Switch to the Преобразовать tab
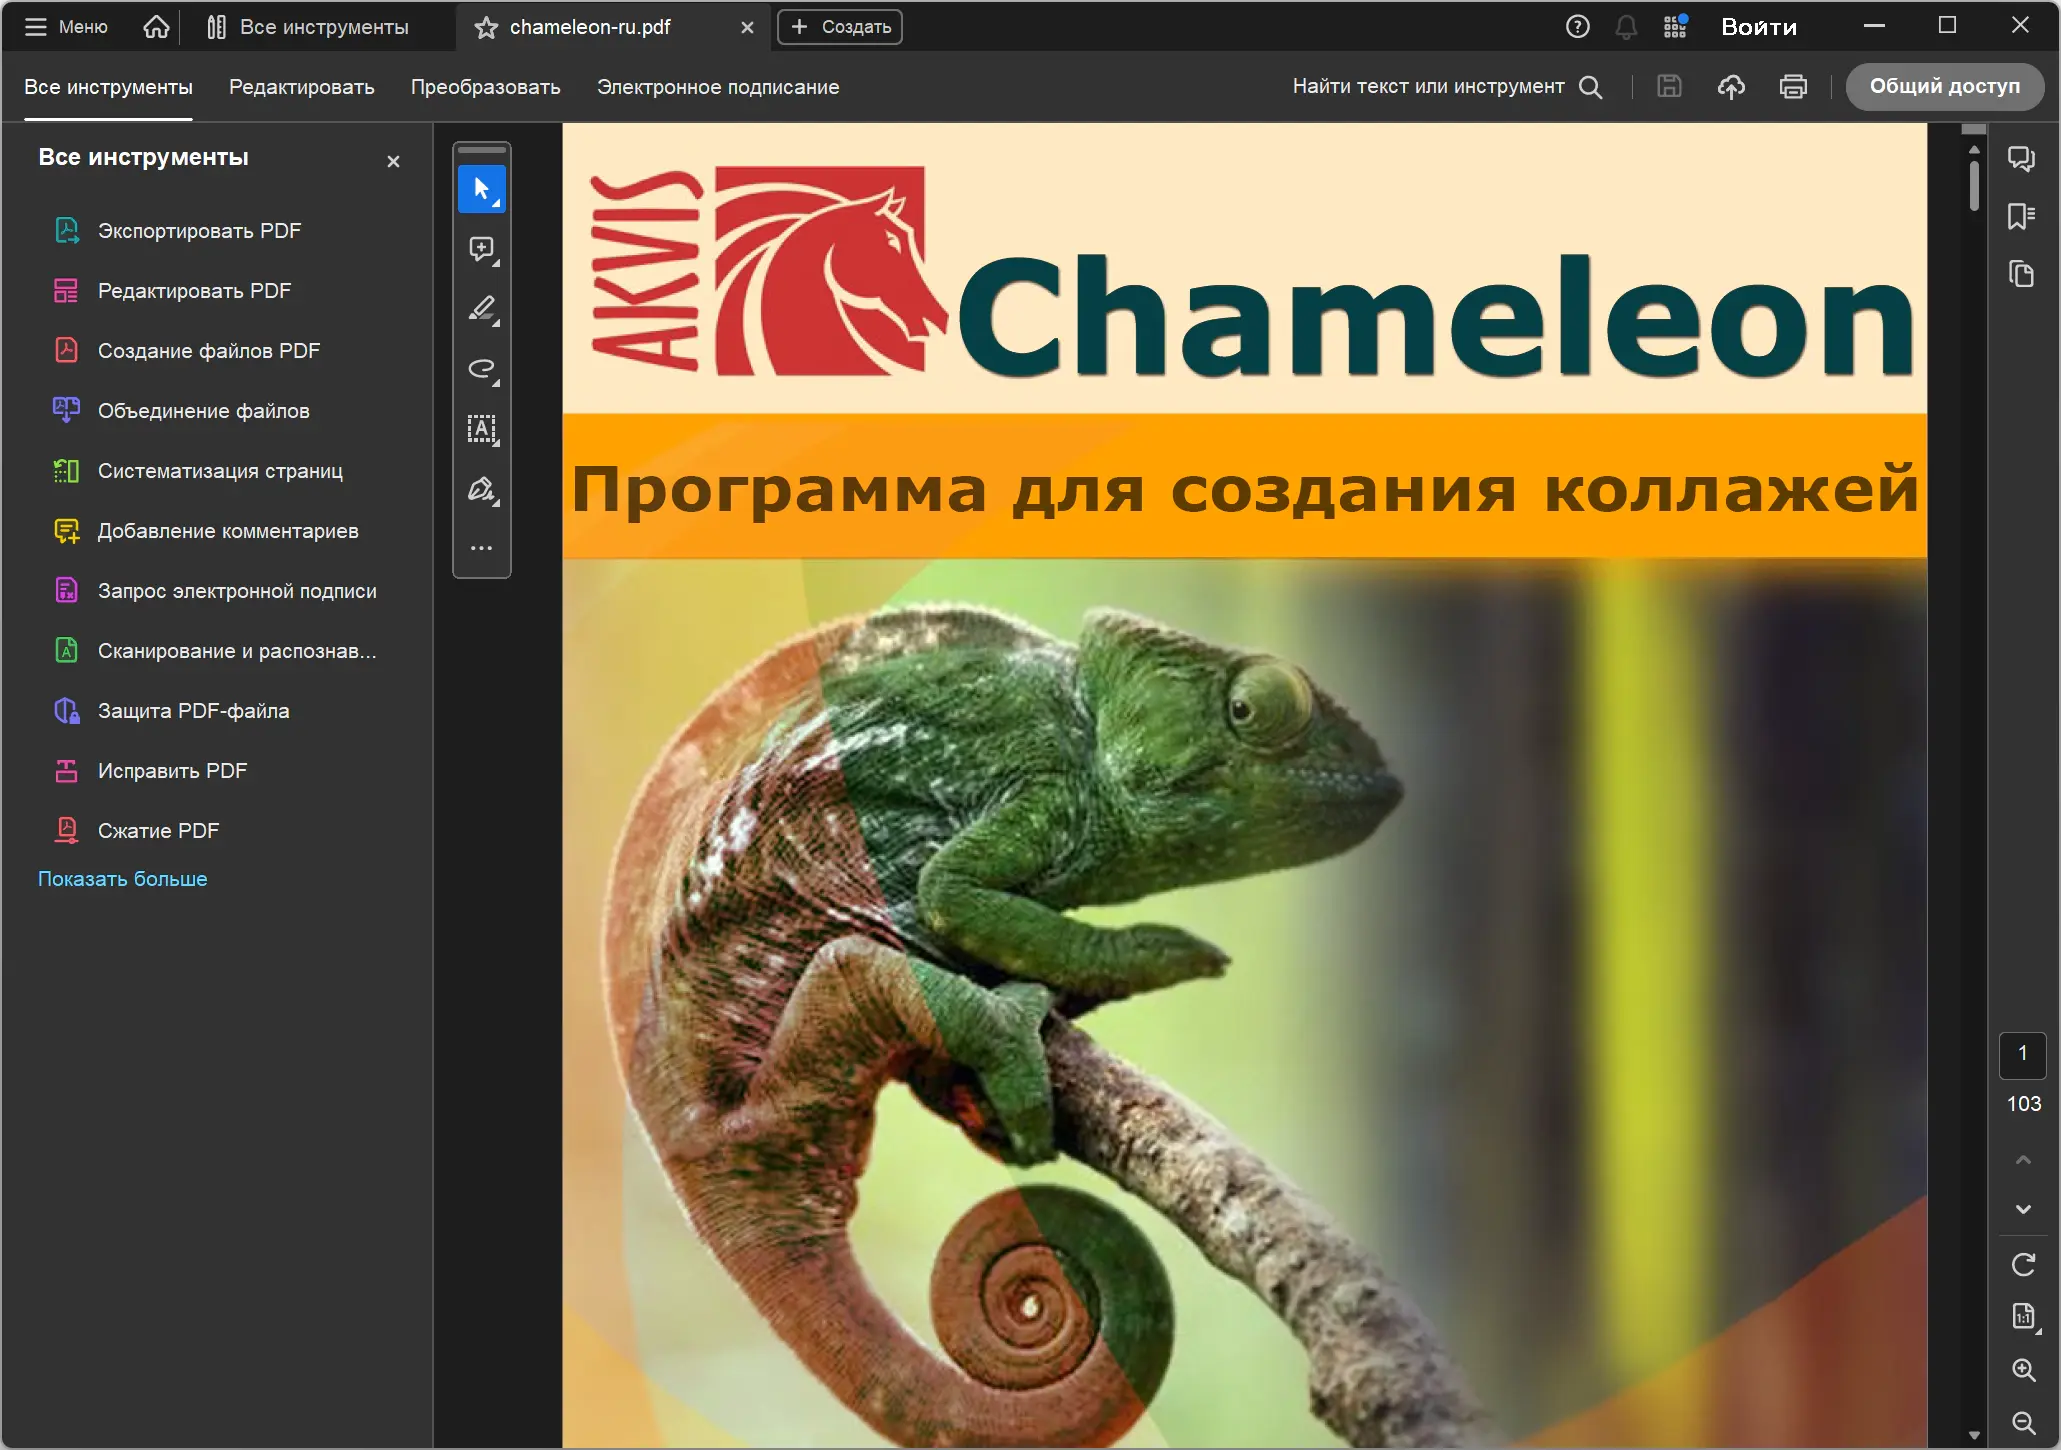2061x1450 pixels. (485, 87)
